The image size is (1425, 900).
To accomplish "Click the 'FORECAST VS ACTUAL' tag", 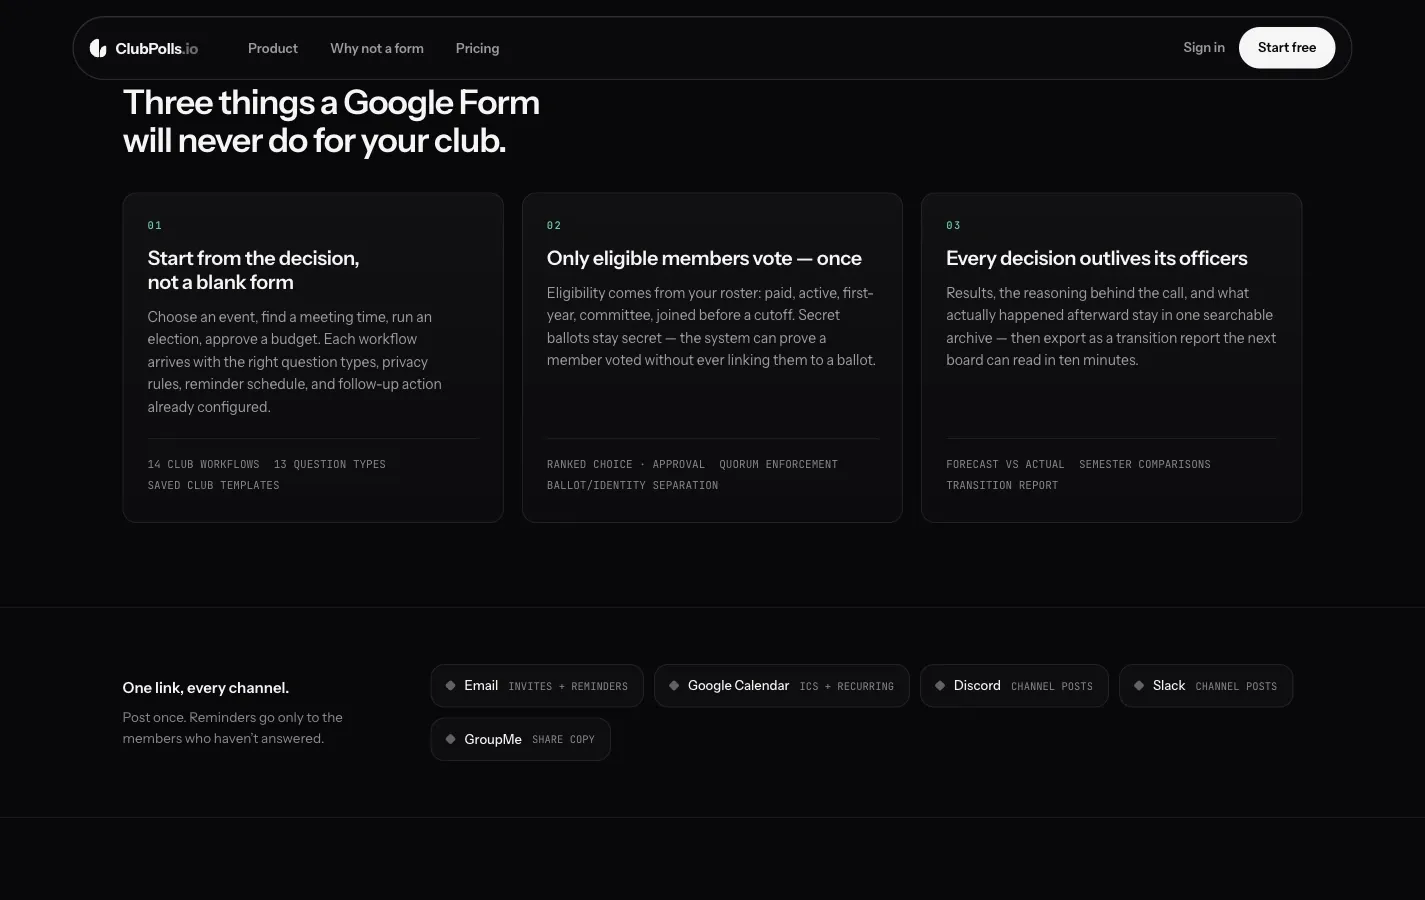I will point(1005,464).
